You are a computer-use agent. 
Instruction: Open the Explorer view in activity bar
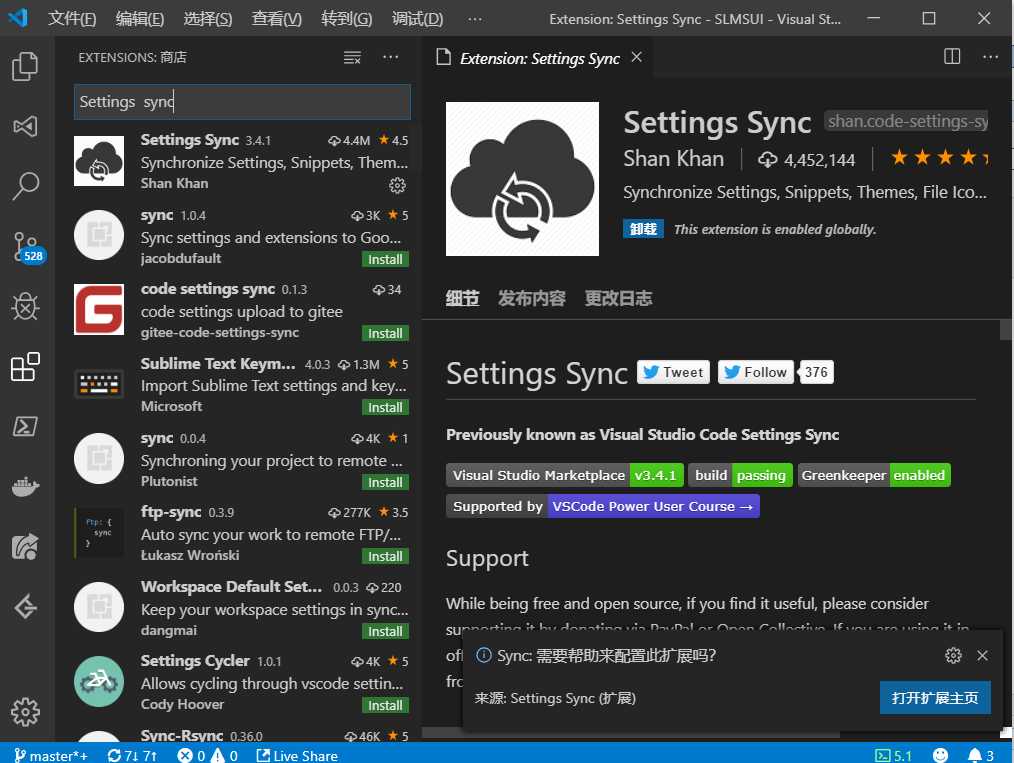coord(25,66)
